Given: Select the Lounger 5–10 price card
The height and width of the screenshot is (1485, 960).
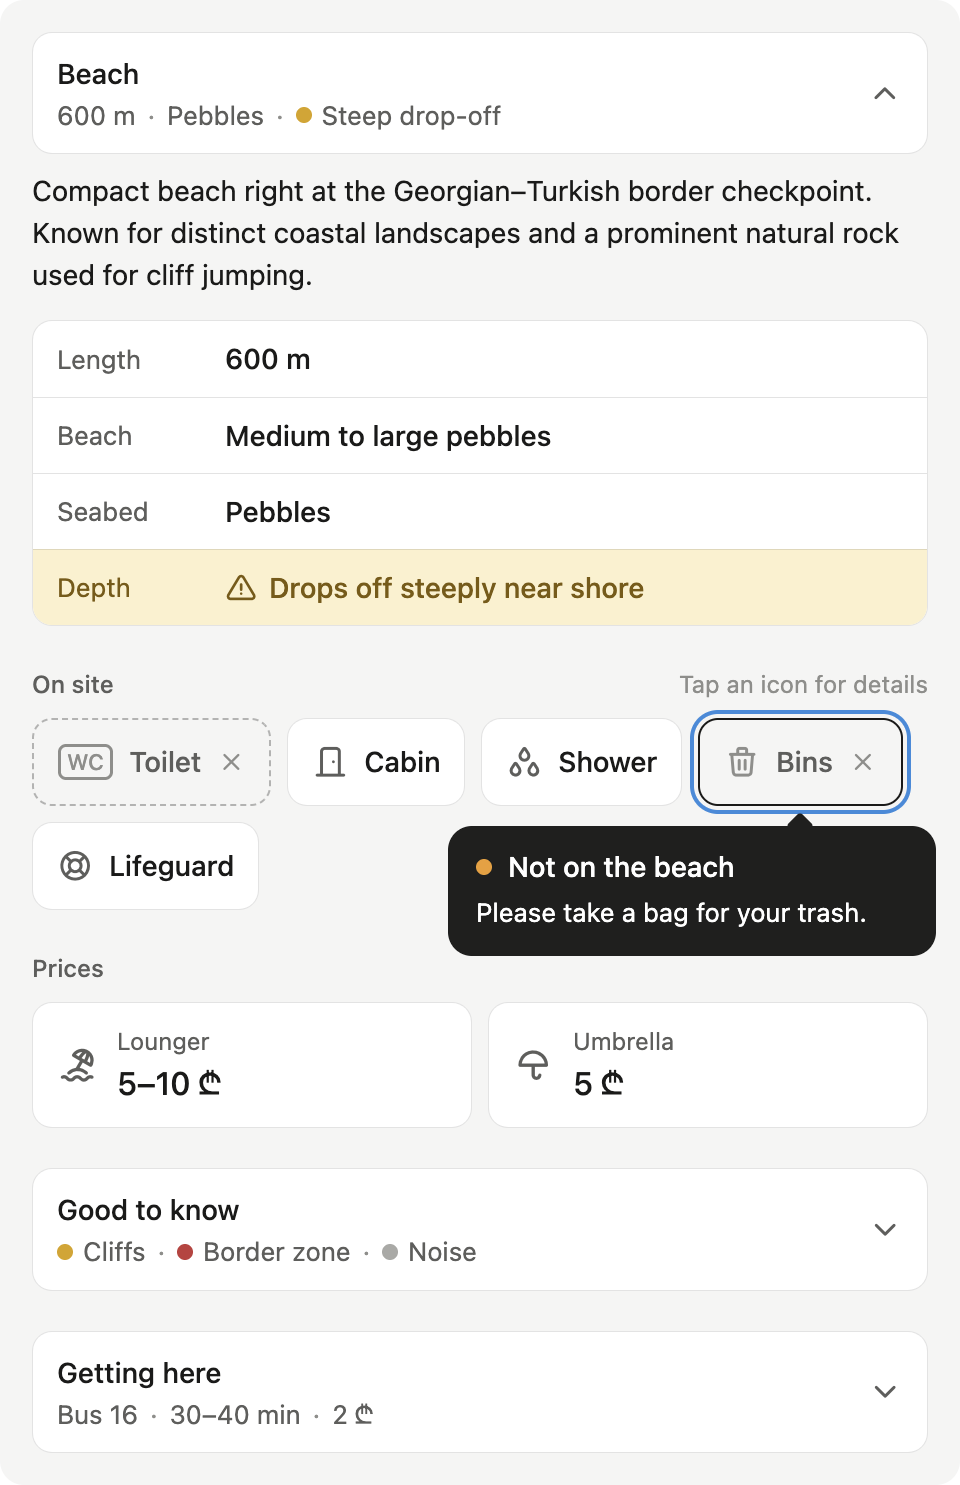Looking at the screenshot, I should click(x=252, y=1065).
